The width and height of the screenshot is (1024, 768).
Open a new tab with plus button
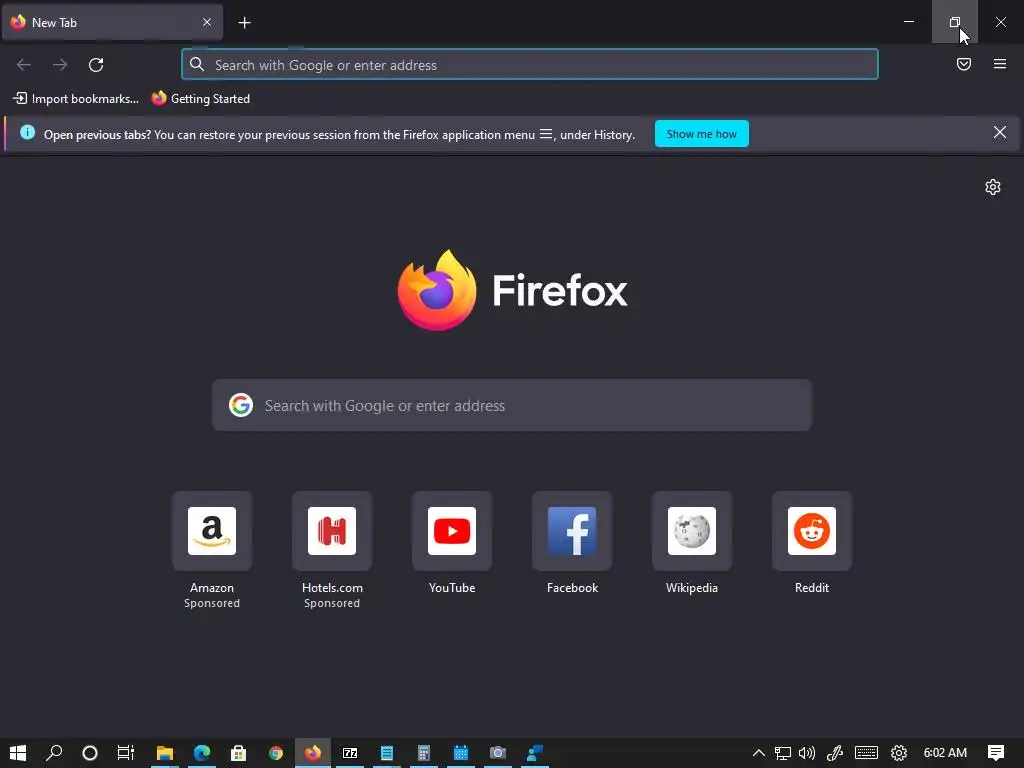point(244,23)
